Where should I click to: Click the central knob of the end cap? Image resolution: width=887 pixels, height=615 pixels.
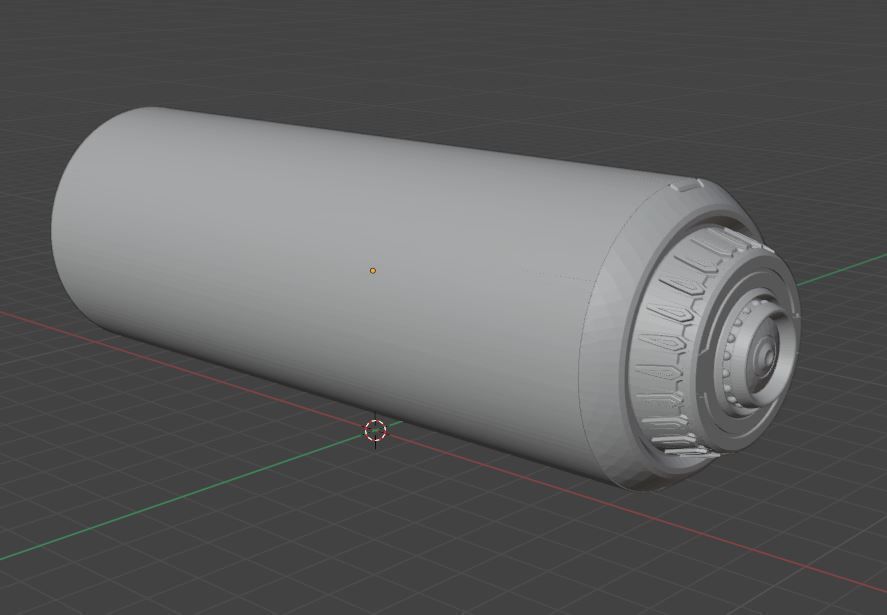[x=765, y=355]
